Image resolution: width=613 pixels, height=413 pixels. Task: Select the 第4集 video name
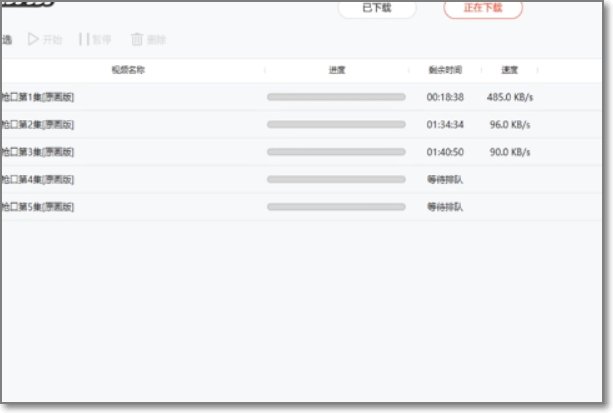pyautogui.click(x=38, y=180)
